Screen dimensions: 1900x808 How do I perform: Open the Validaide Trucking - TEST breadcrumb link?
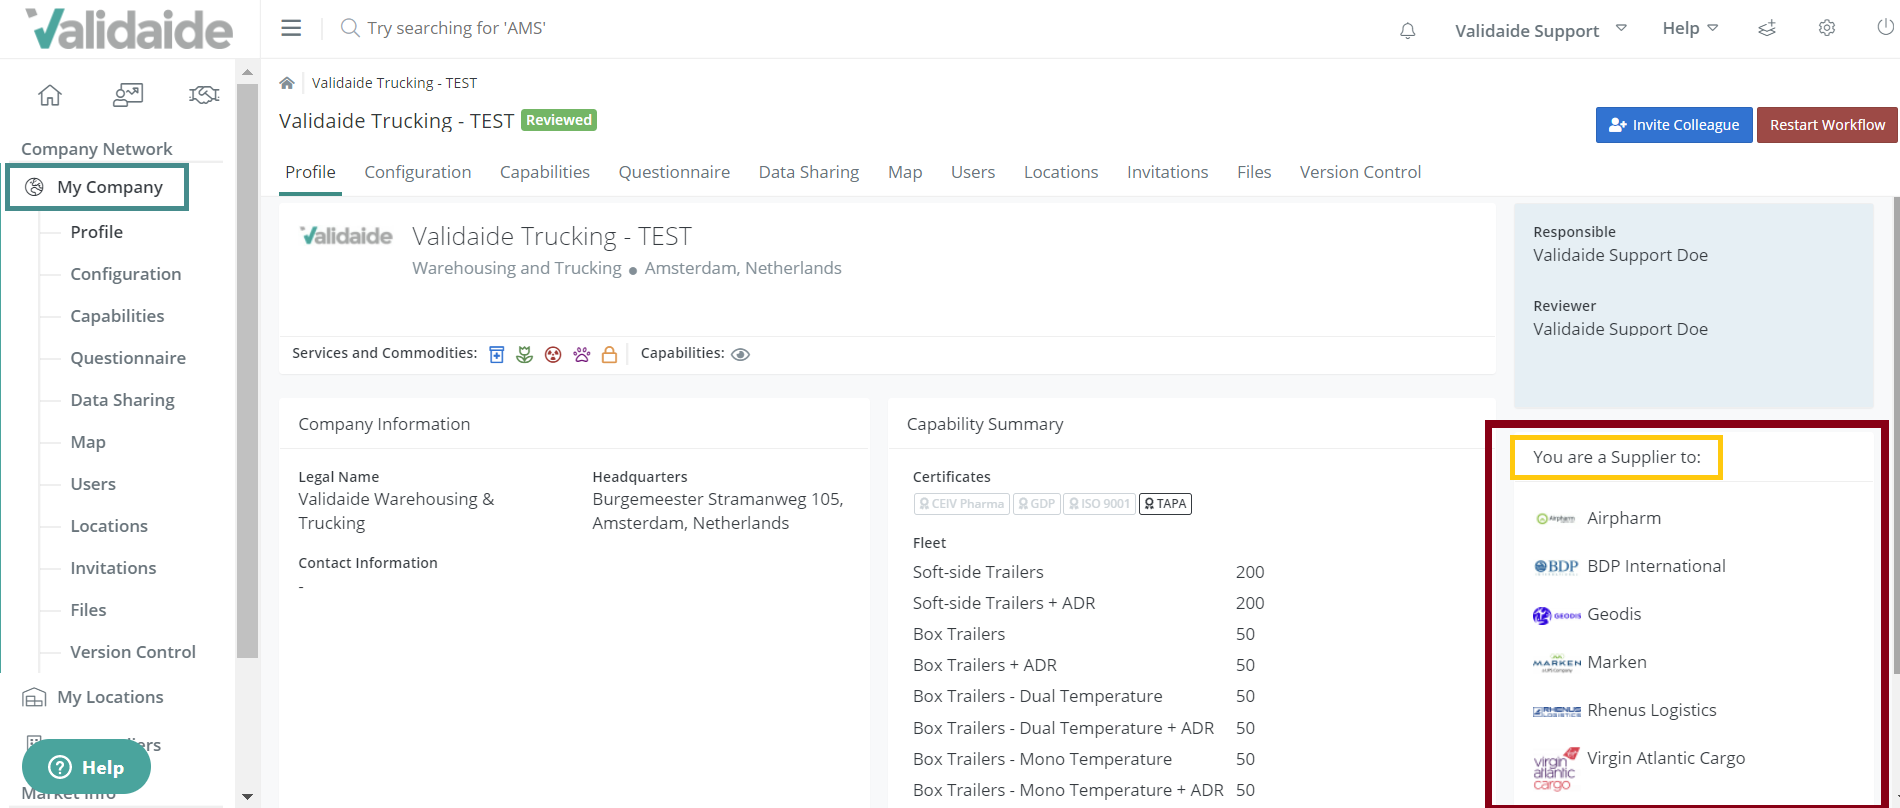[394, 83]
